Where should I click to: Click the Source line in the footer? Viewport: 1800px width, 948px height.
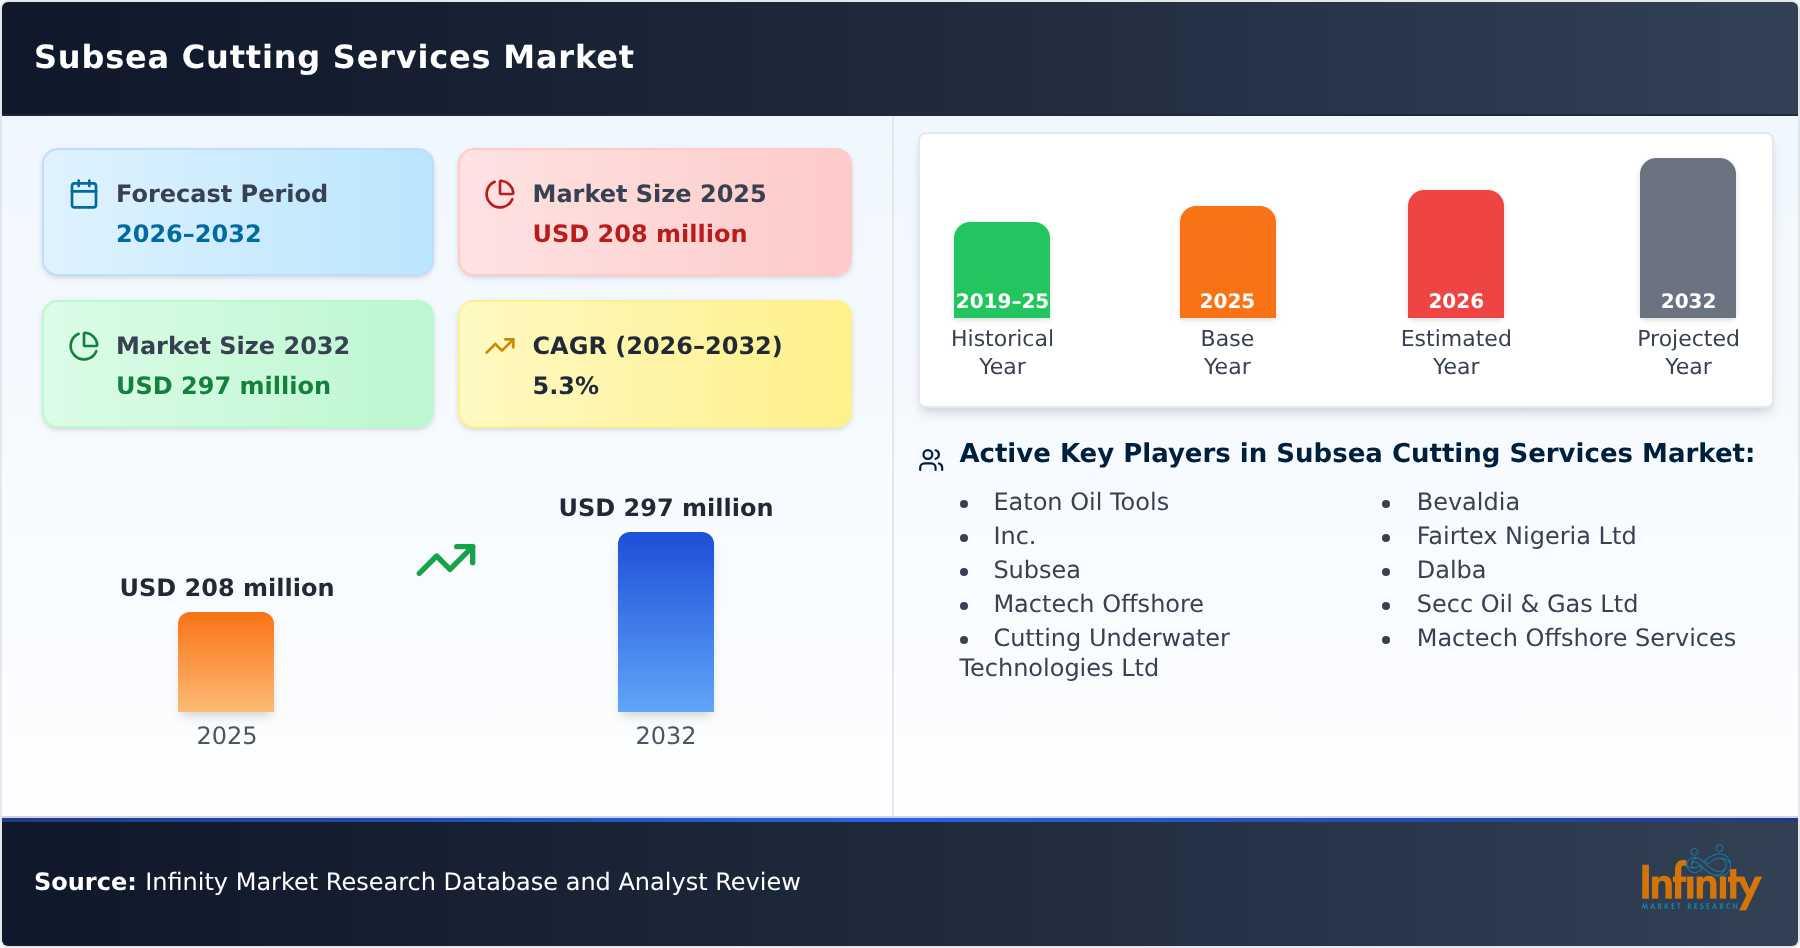click(417, 881)
